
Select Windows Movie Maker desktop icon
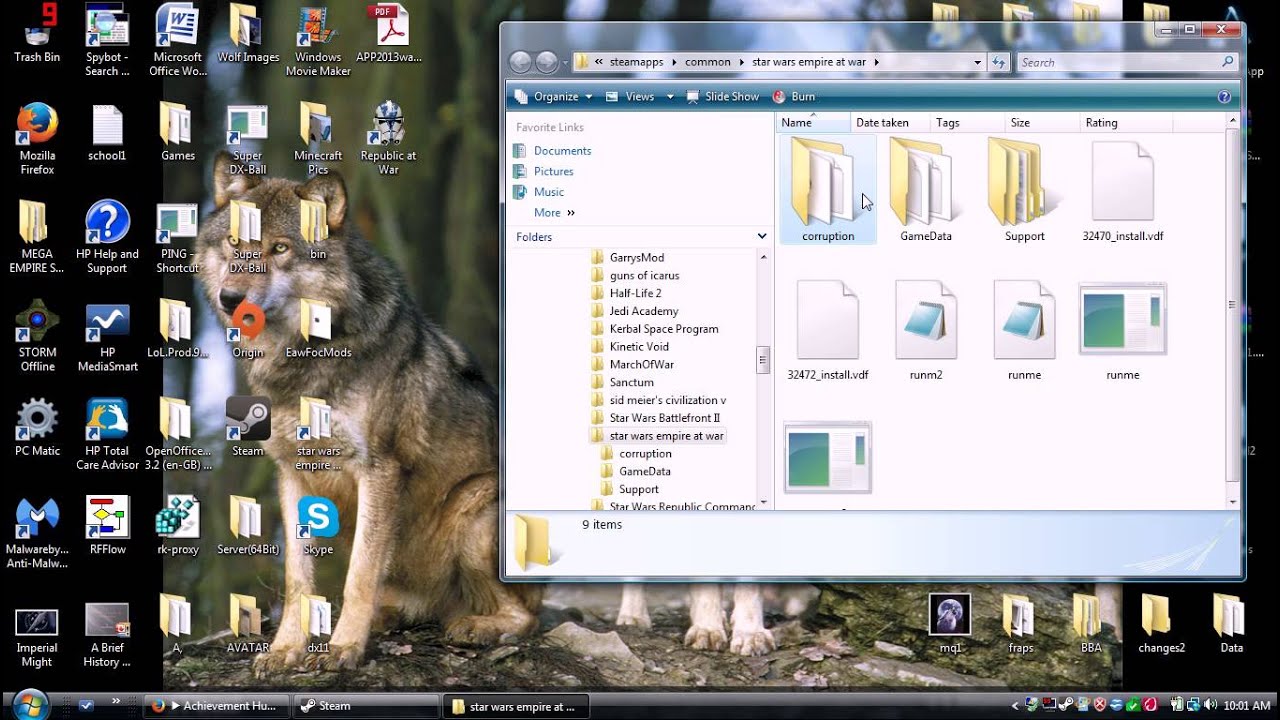click(318, 41)
